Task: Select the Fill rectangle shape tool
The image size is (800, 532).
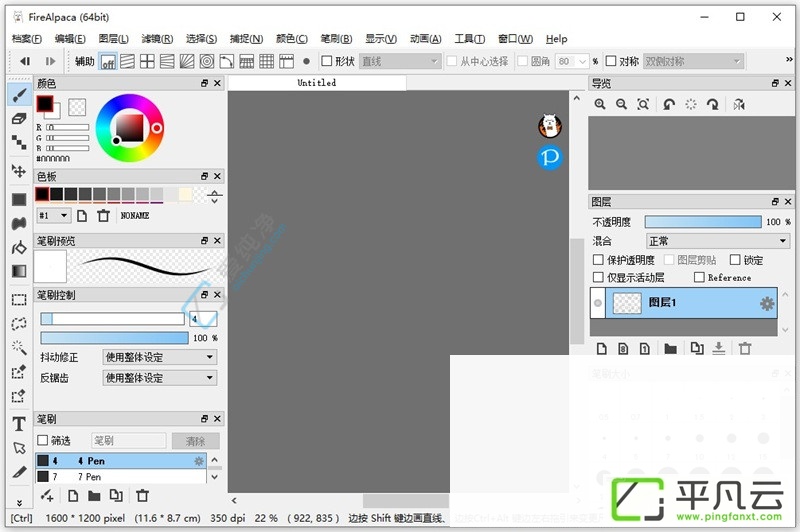Action: (19, 199)
